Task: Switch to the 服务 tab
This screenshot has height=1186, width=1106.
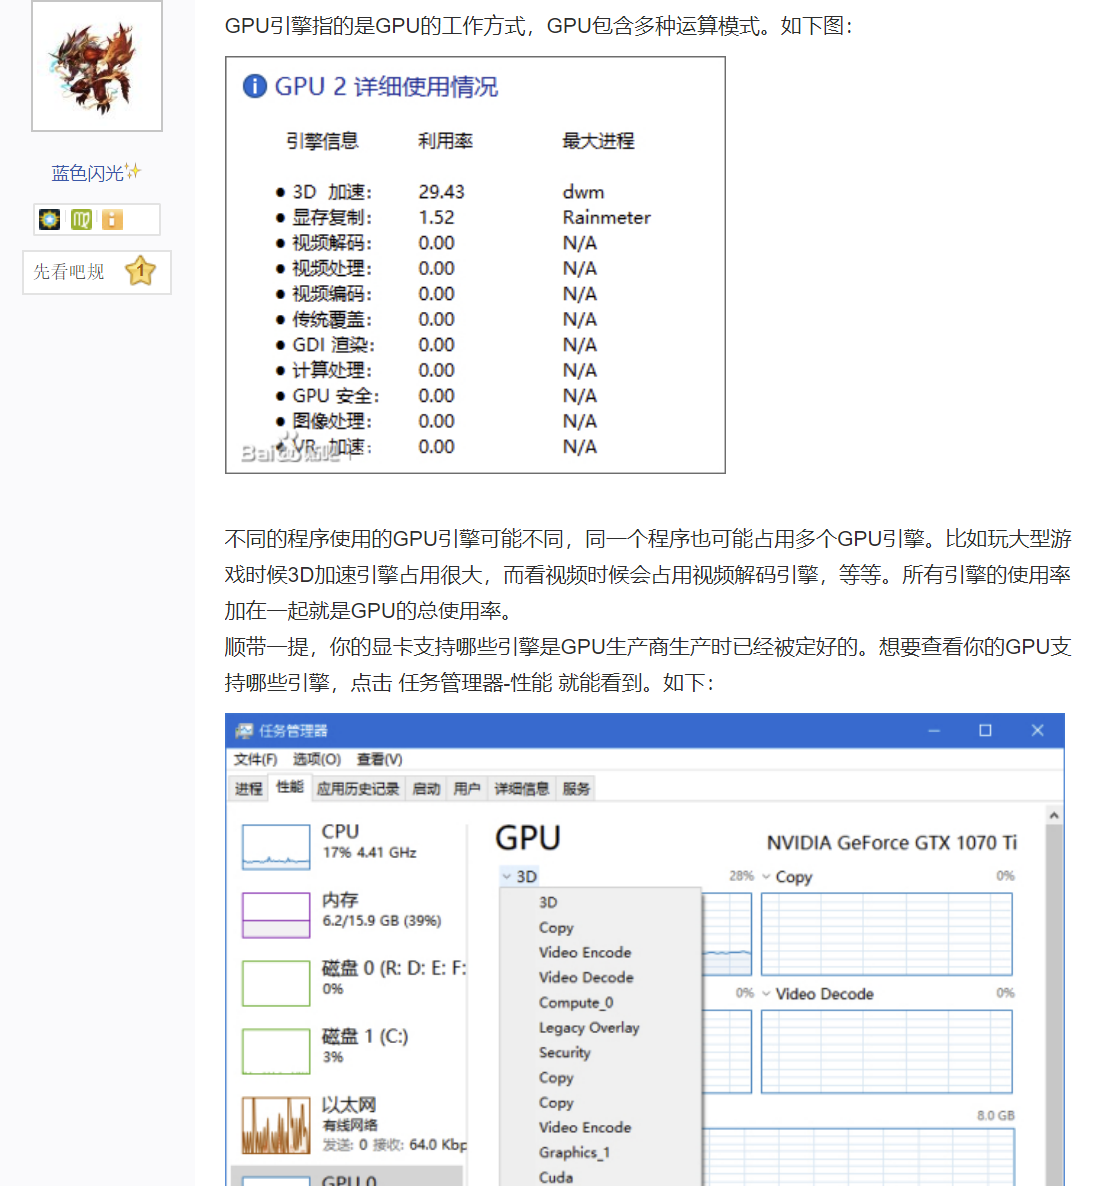Action: pos(576,789)
